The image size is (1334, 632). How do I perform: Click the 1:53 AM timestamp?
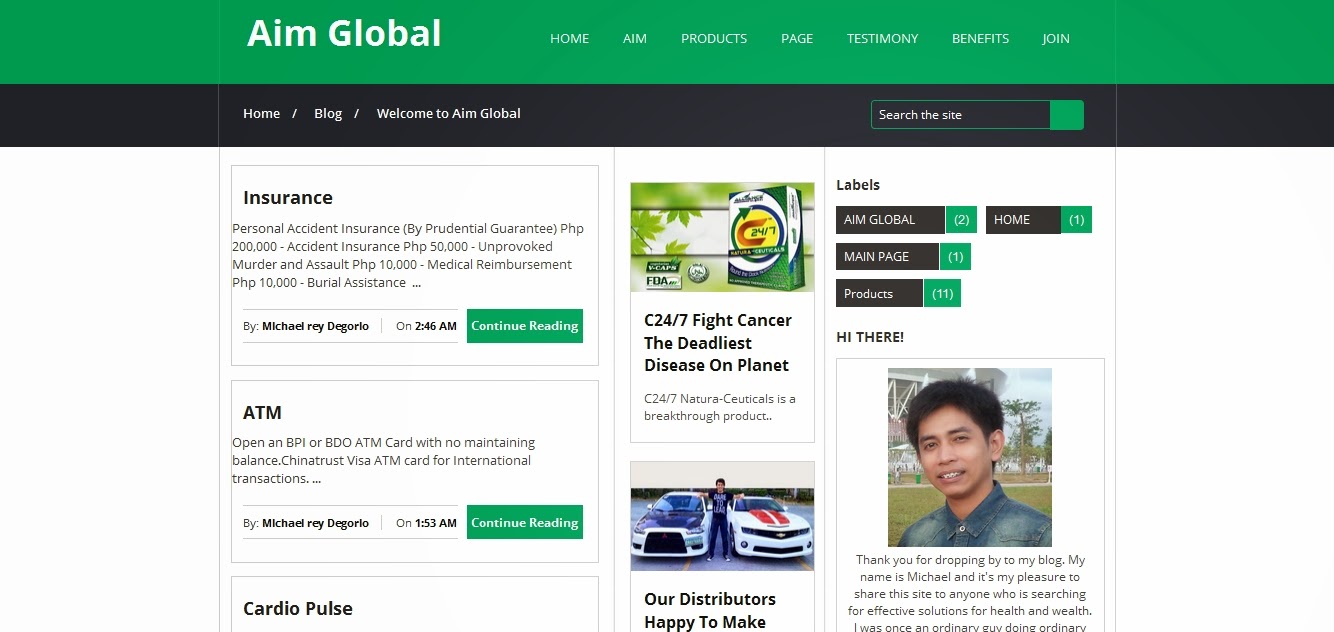436,523
